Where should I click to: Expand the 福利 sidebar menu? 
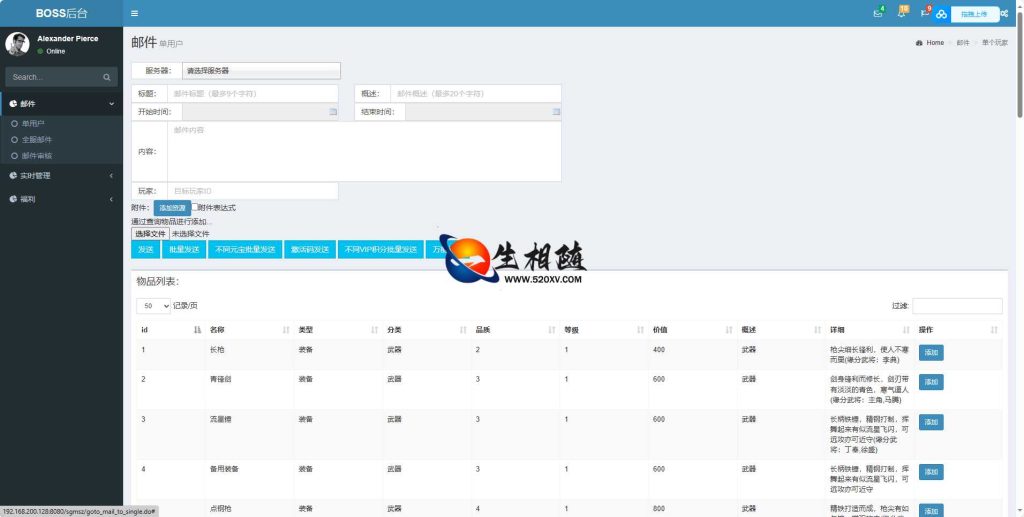pos(61,199)
